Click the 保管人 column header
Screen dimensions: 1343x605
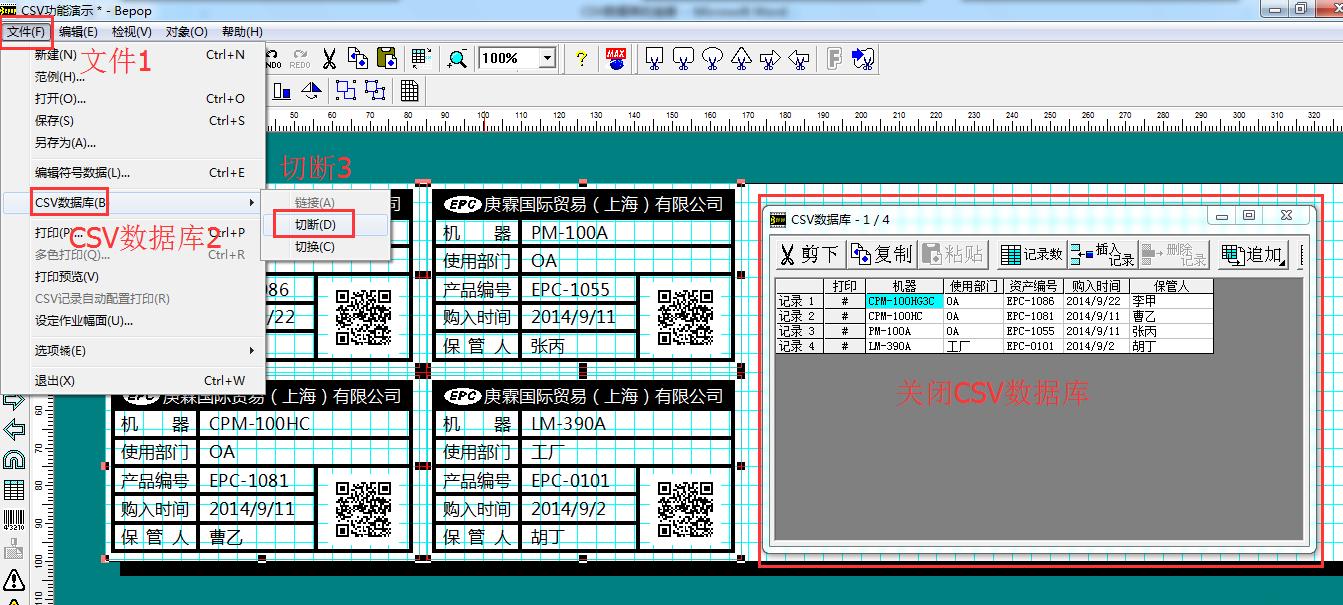1170,286
